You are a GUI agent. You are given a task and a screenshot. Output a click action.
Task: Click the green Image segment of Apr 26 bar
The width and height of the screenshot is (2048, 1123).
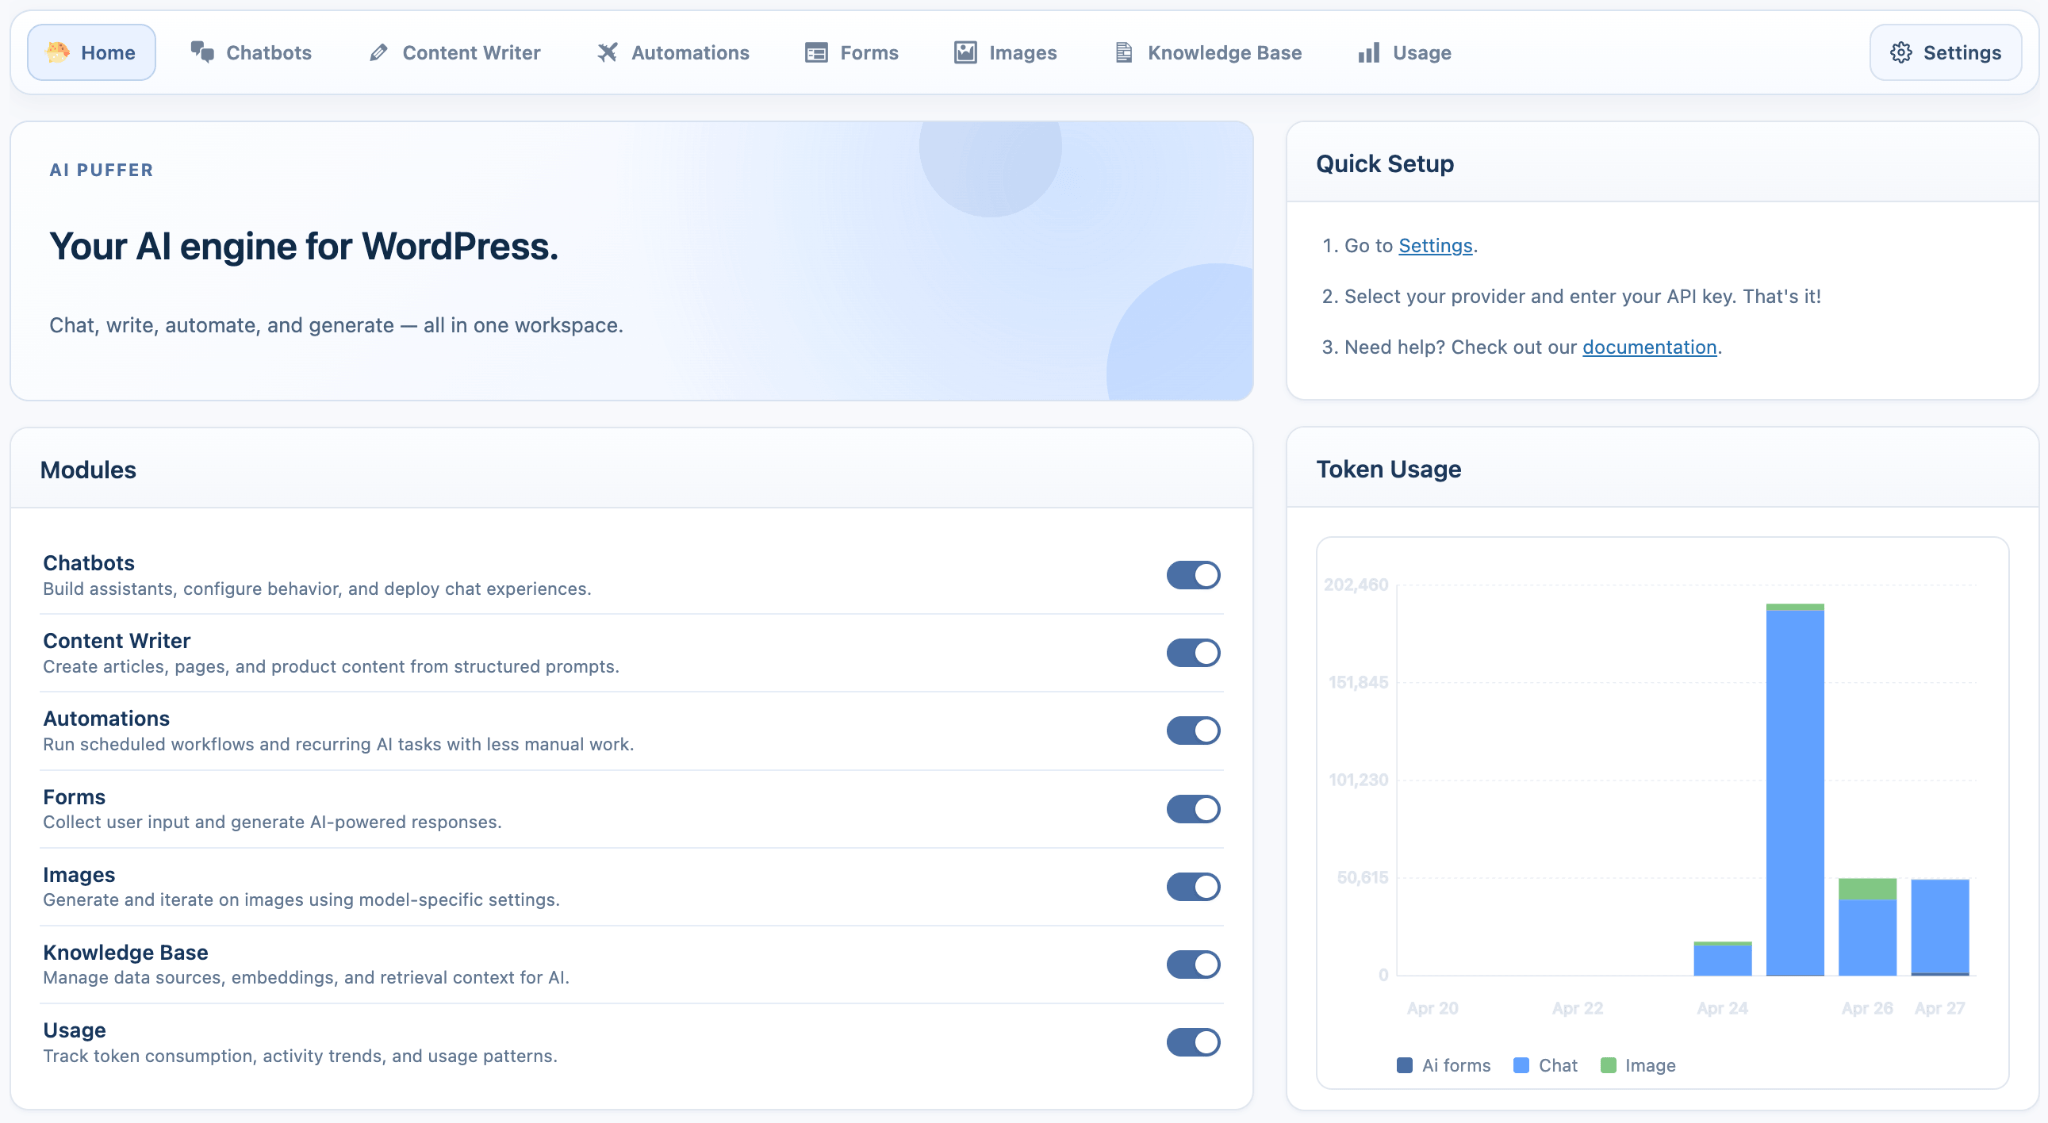pos(1867,889)
